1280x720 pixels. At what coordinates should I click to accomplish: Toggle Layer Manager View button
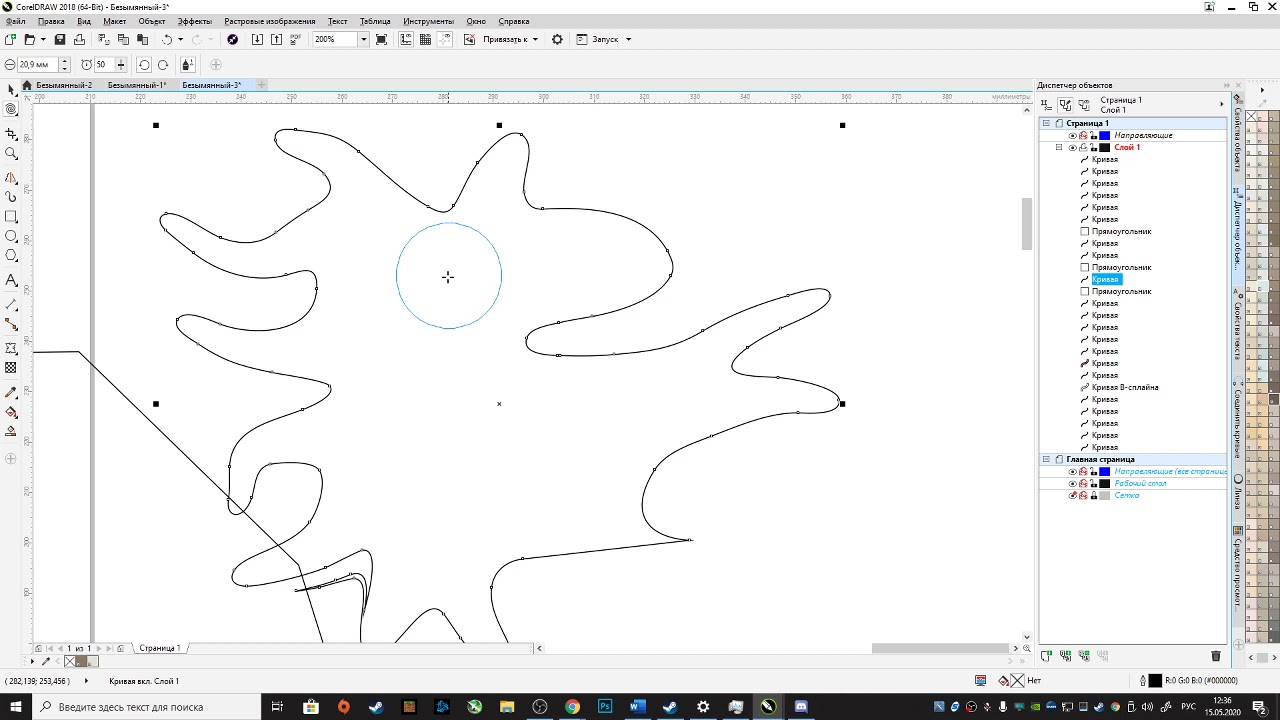click(x=1085, y=104)
